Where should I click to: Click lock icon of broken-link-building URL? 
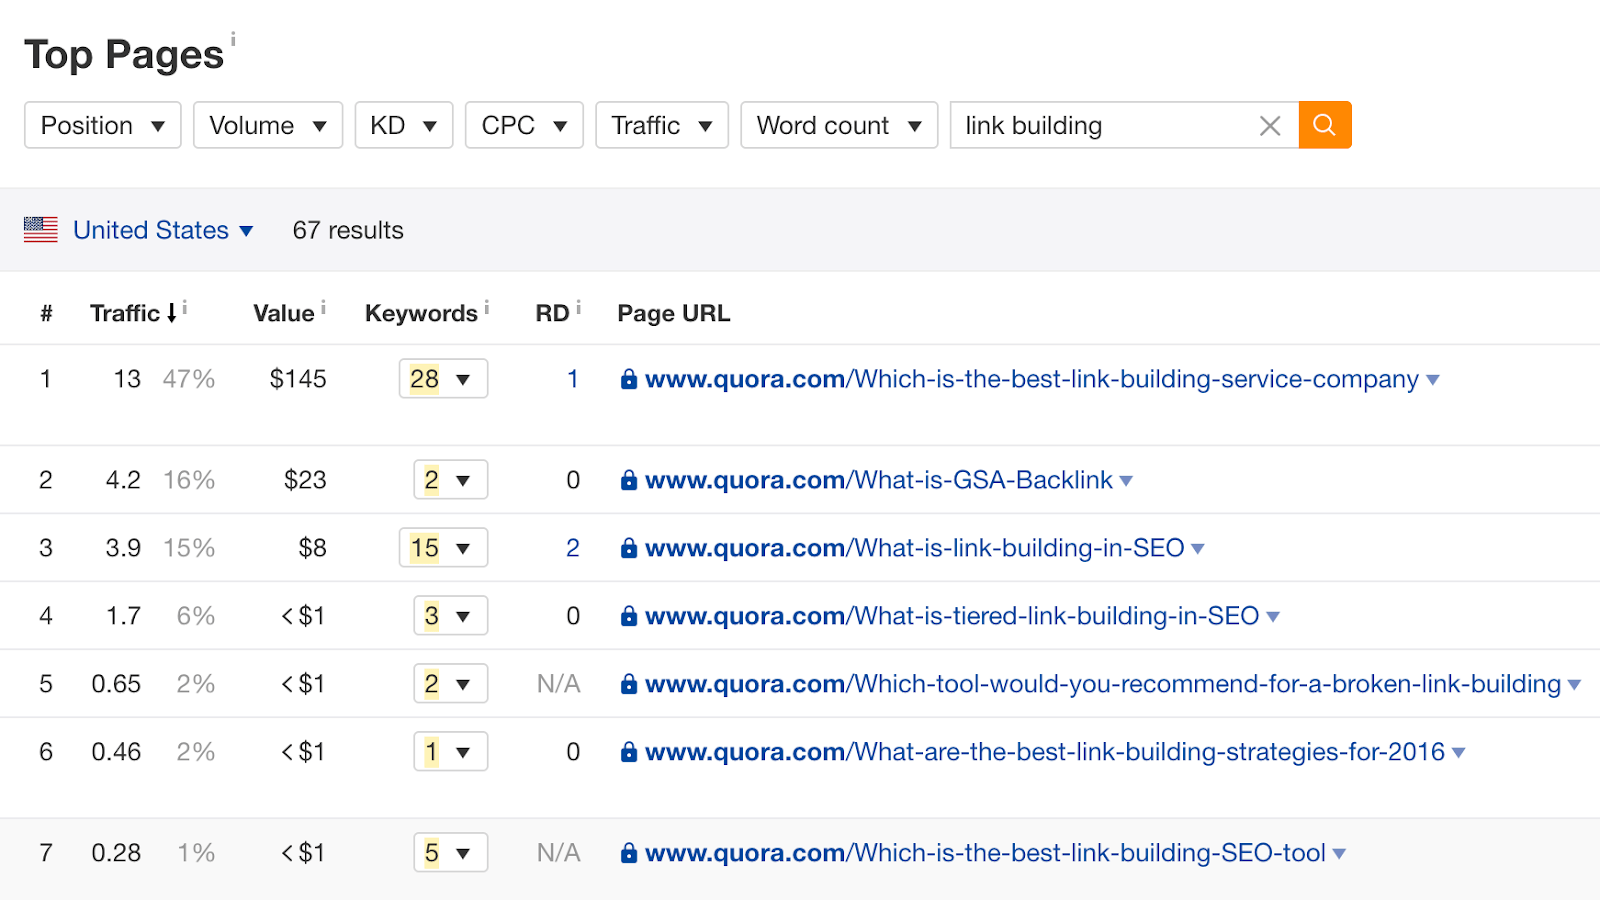[629, 684]
